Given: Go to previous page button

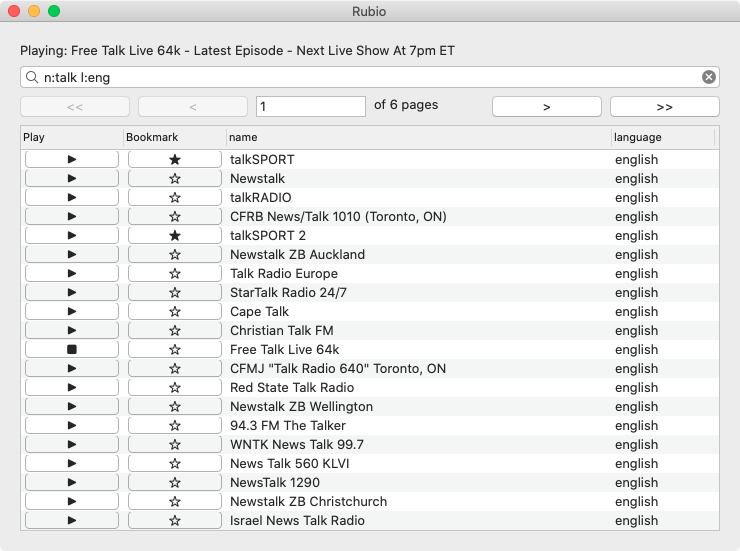Looking at the screenshot, I should (193, 107).
